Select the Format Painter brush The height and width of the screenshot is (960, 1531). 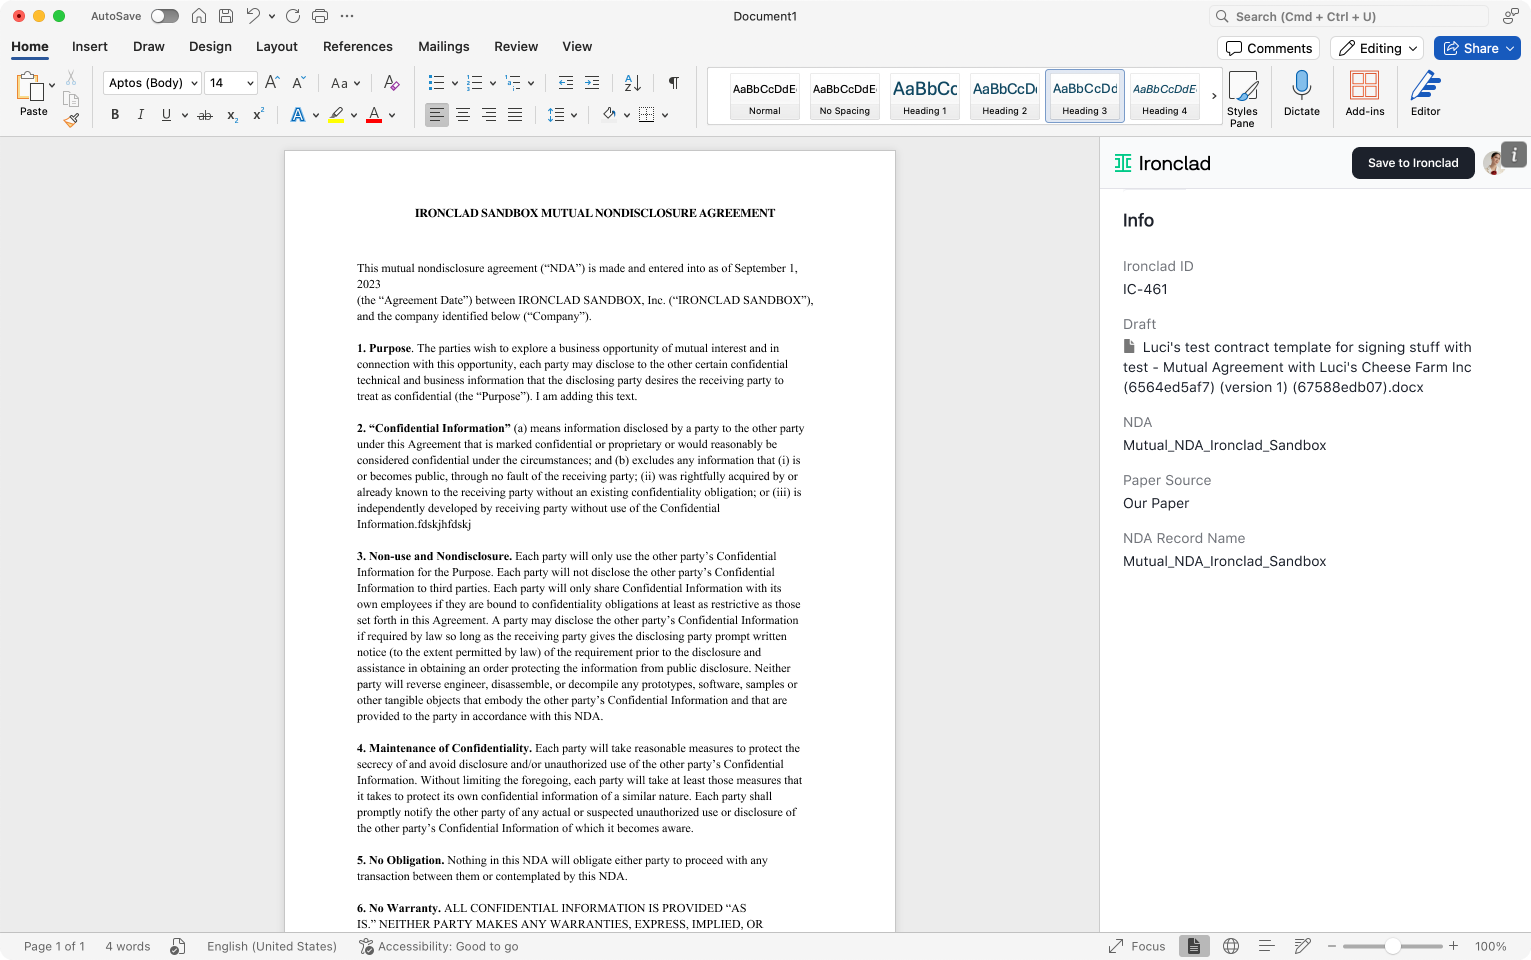coord(71,120)
